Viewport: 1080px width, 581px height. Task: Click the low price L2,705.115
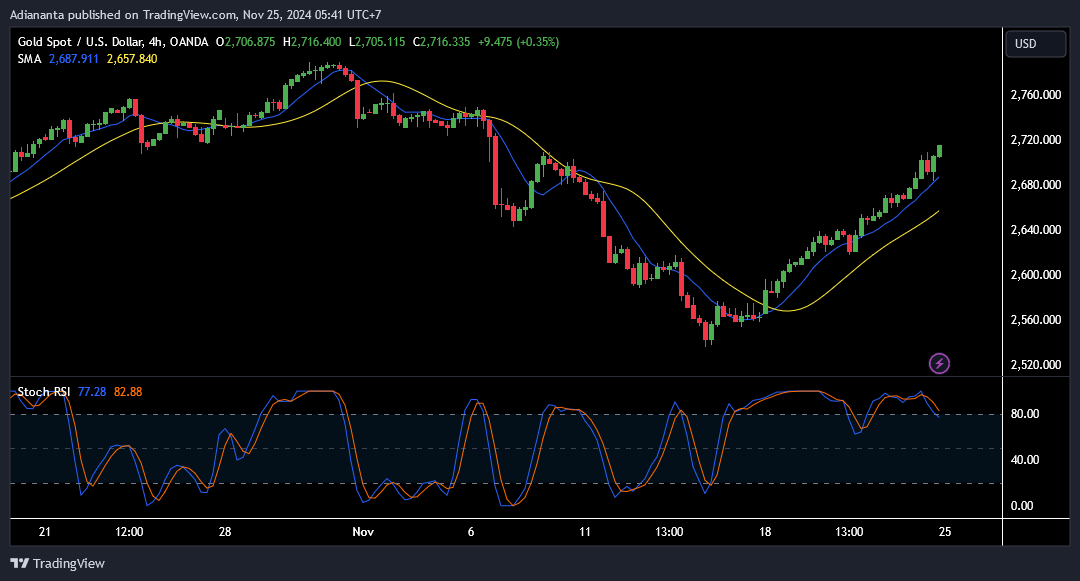(377, 42)
